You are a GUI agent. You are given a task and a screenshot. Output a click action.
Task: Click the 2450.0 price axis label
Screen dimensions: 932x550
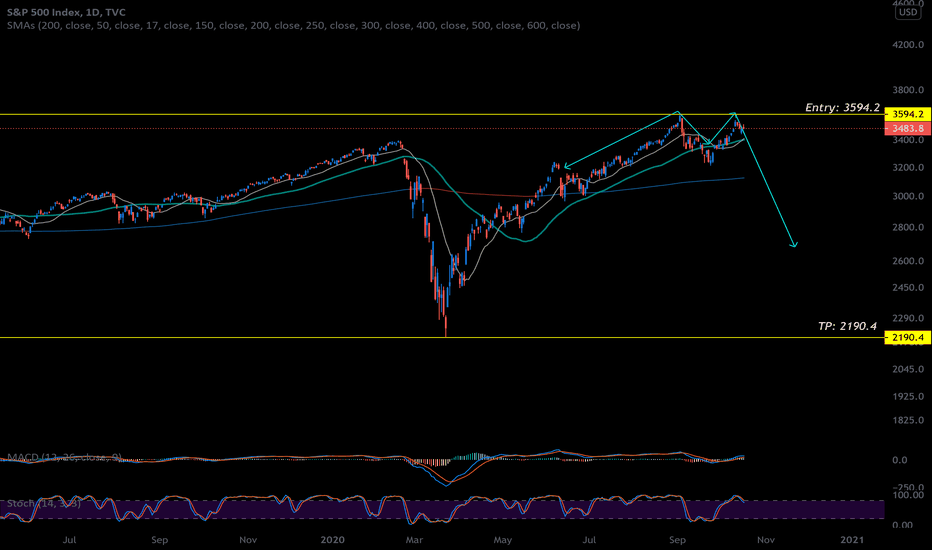pos(908,288)
